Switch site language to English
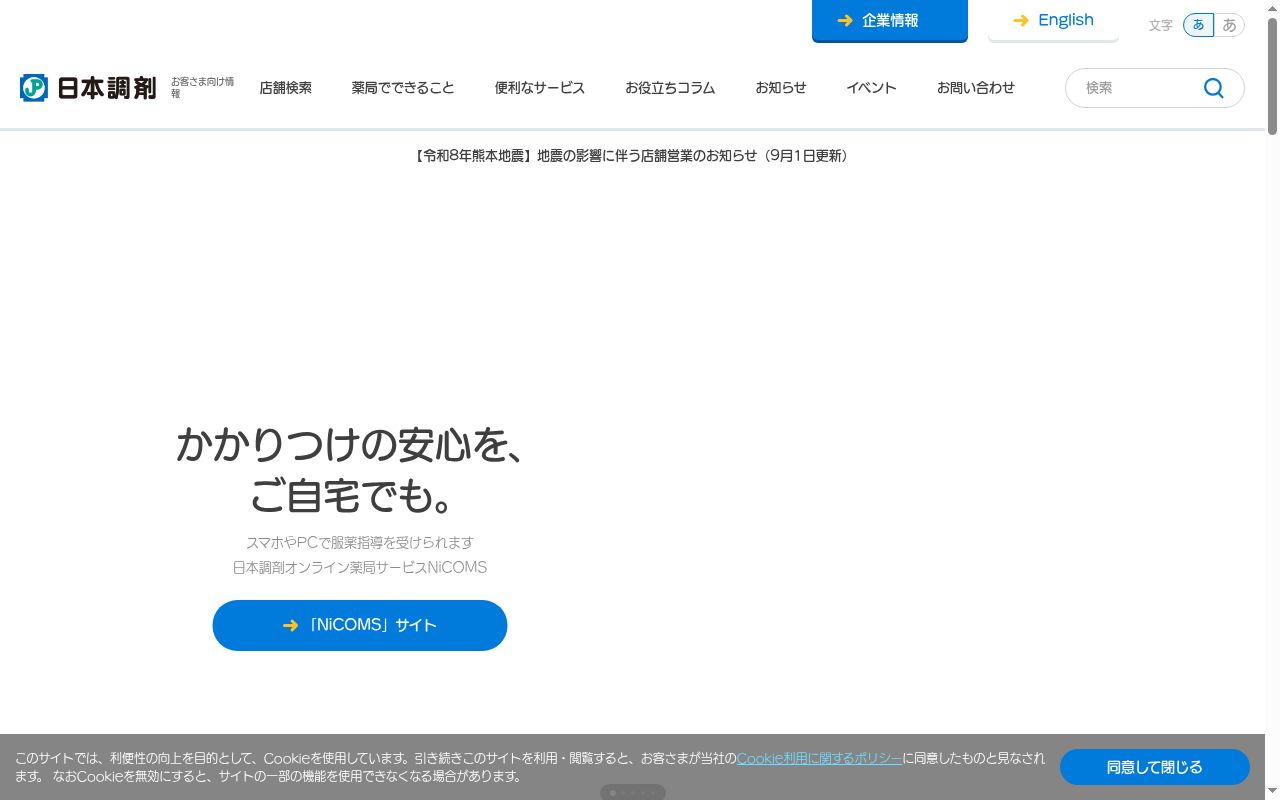 click(1053, 20)
